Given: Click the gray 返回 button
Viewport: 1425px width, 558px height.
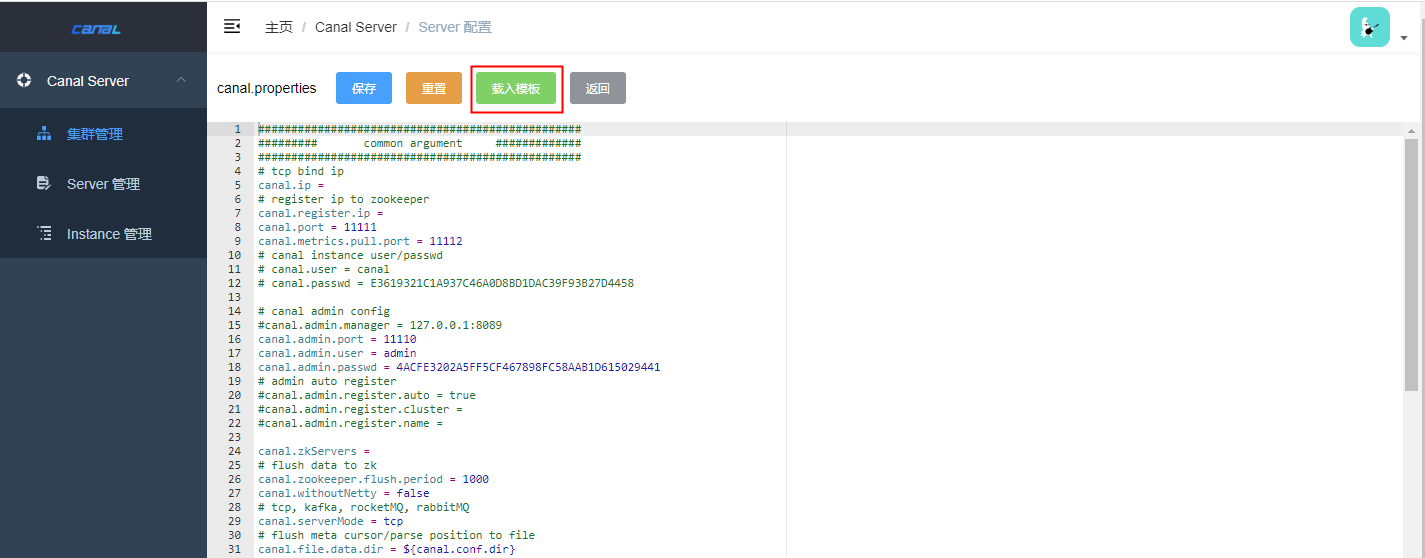Looking at the screenshot, I should tap(597, 88).
